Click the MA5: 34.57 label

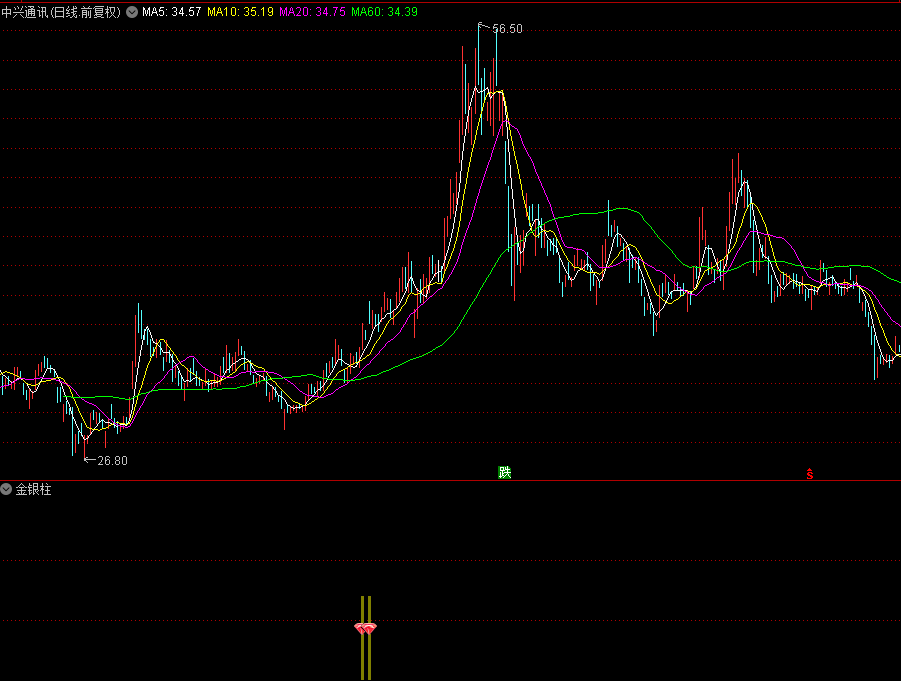coord(172,12)
